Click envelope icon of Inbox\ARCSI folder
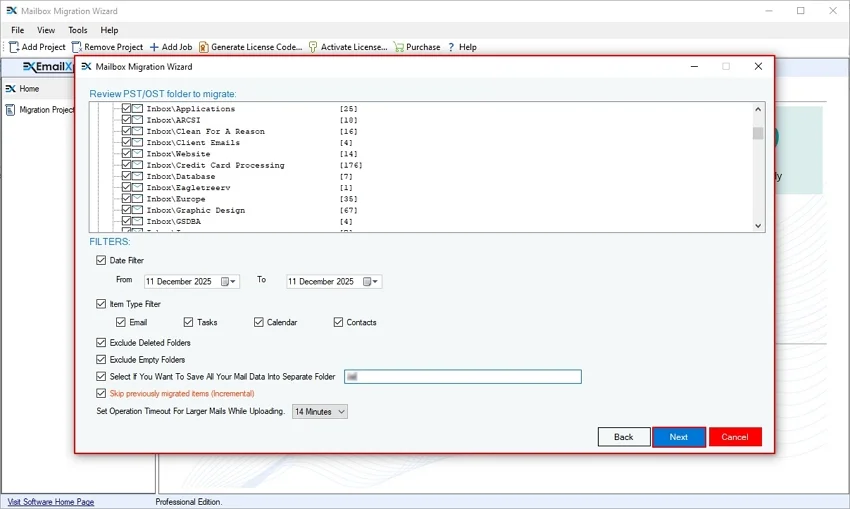 [x=138, y=120]
